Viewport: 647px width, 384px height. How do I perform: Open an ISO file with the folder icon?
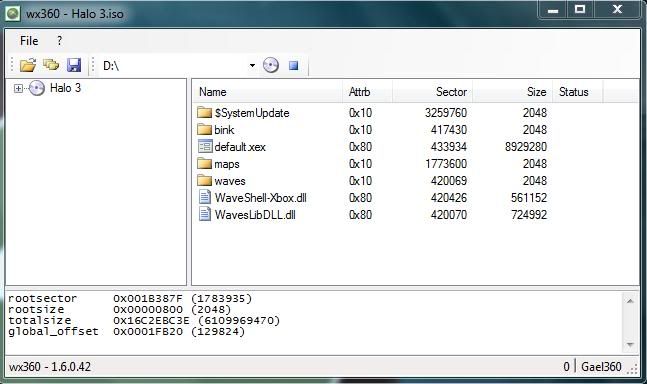(x=28, y=65)
